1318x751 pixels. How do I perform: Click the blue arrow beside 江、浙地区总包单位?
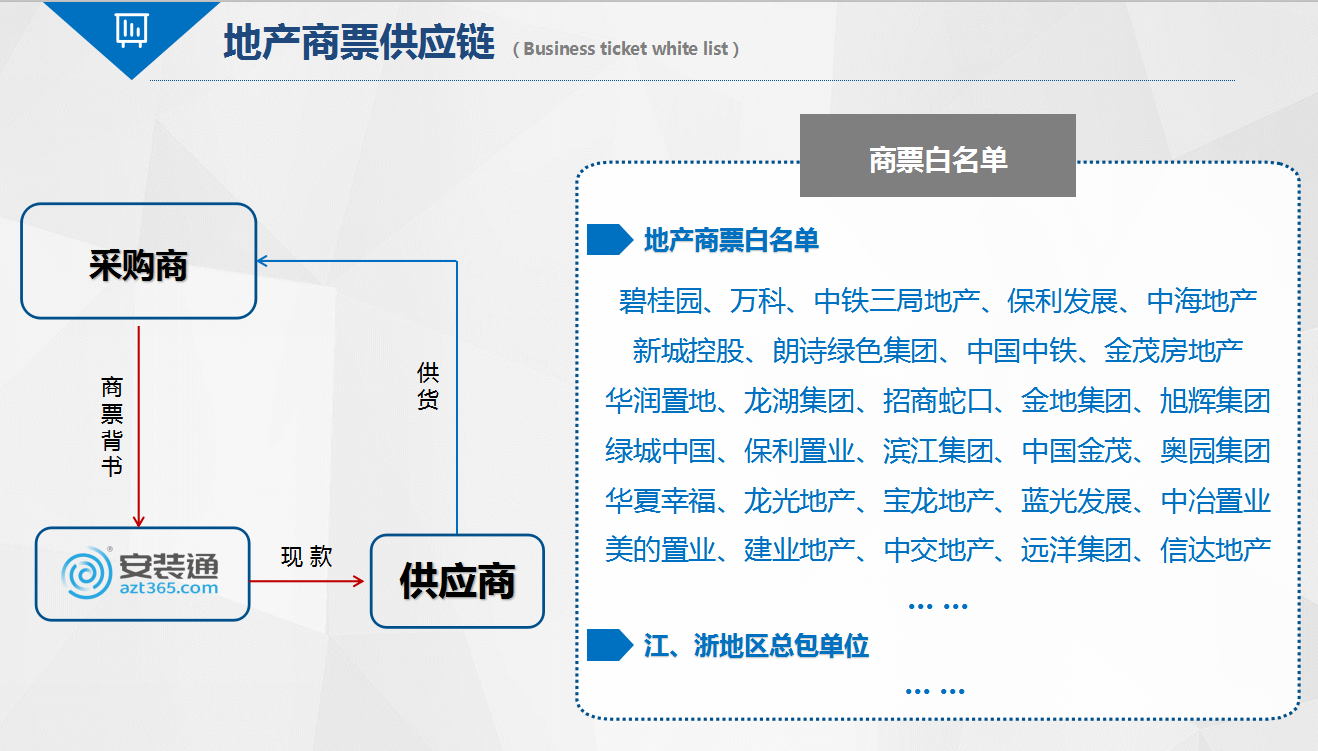point(609,646)
